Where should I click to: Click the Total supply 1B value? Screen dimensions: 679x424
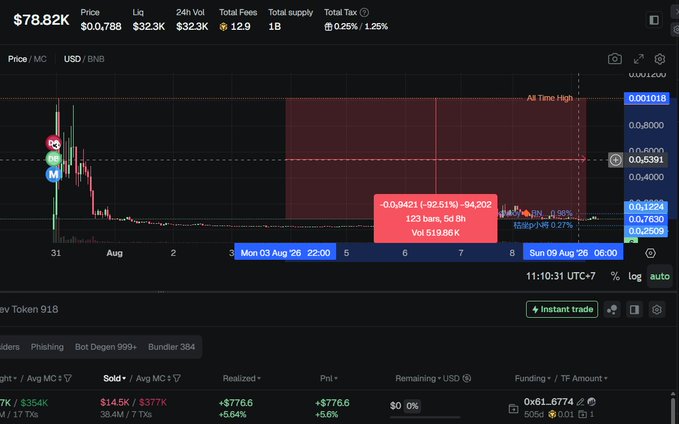275,27
